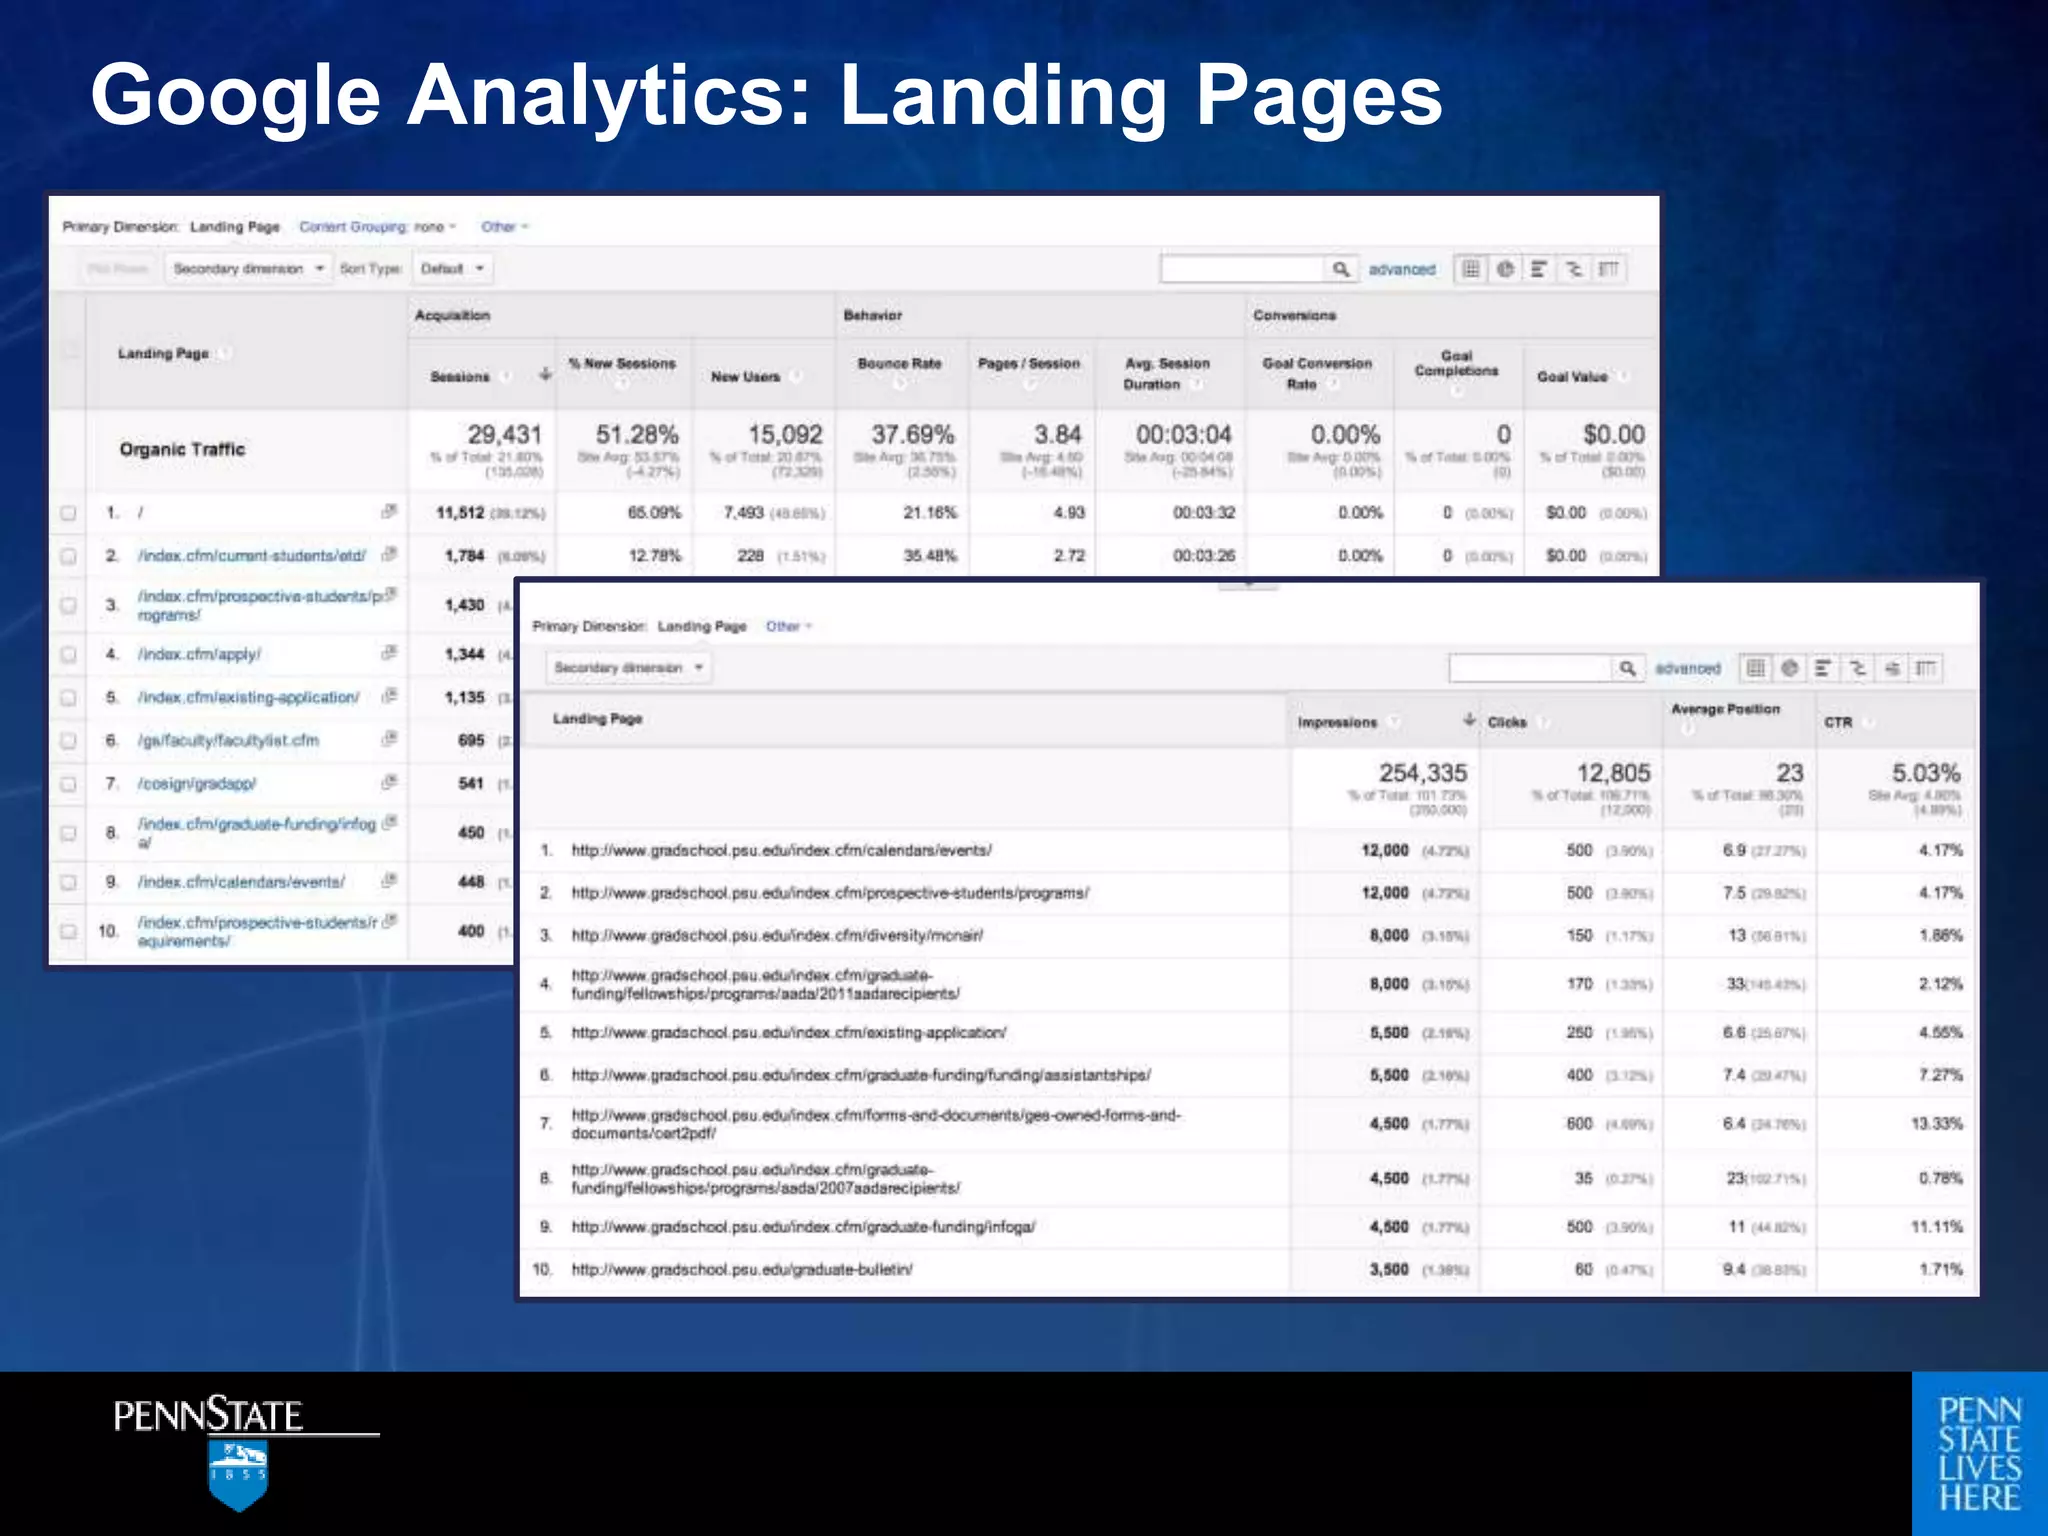Open /index.cfm/apply/ landing page link
2048x1536 pixels.
[199, 654]
